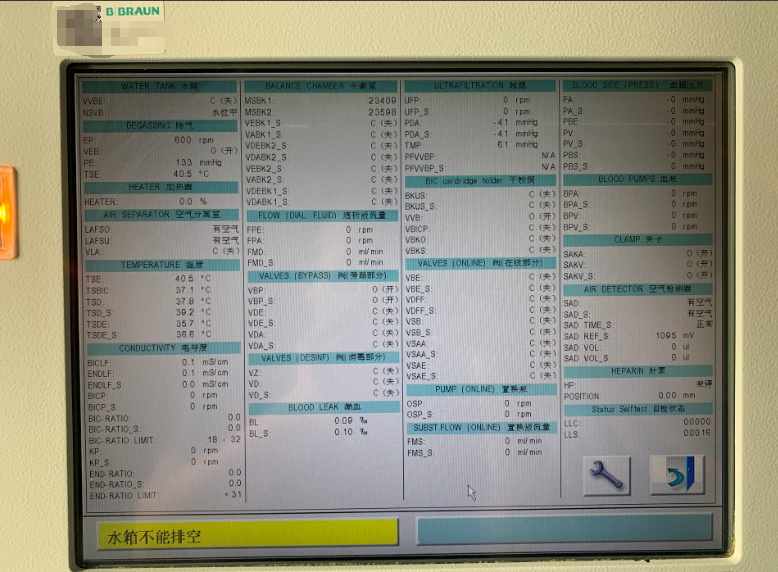Select the BLOOD SIDE (PRESS.) header
Image resolution: width=778 pixels, height=572 pixels.
pyautogui.click(x=637, y=85)
